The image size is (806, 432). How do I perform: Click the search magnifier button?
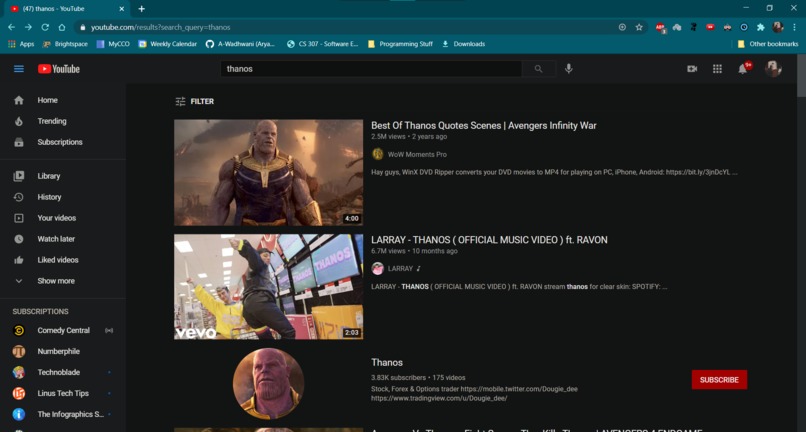(x=538, y=69)
